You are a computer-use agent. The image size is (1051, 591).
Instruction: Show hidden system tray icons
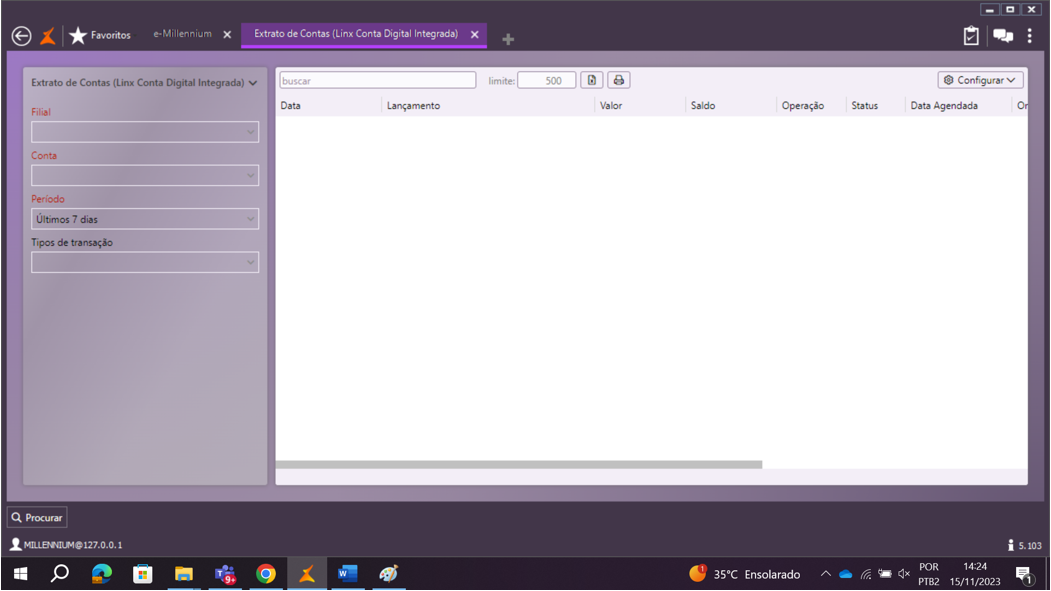826,574
